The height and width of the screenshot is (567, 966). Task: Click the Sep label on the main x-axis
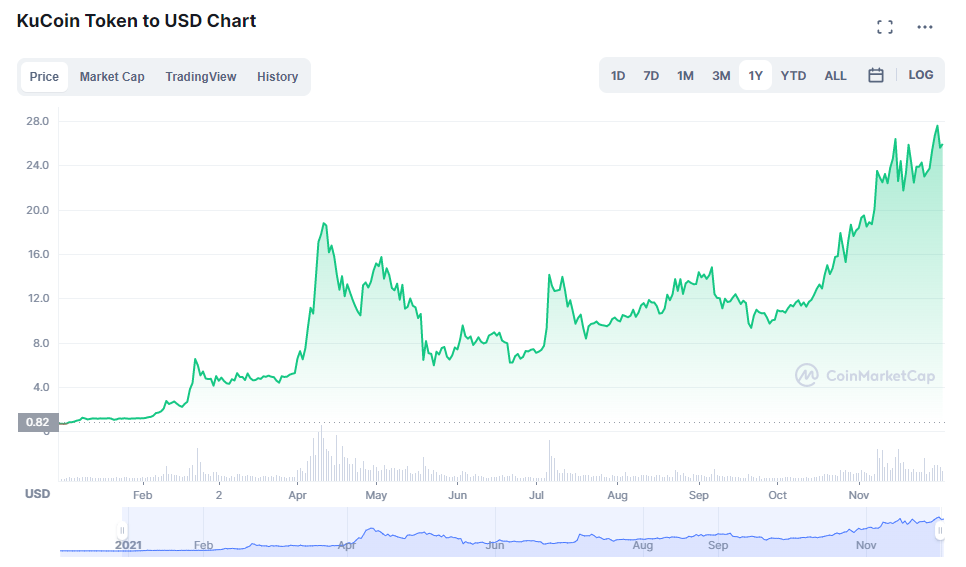coord(699,495)
